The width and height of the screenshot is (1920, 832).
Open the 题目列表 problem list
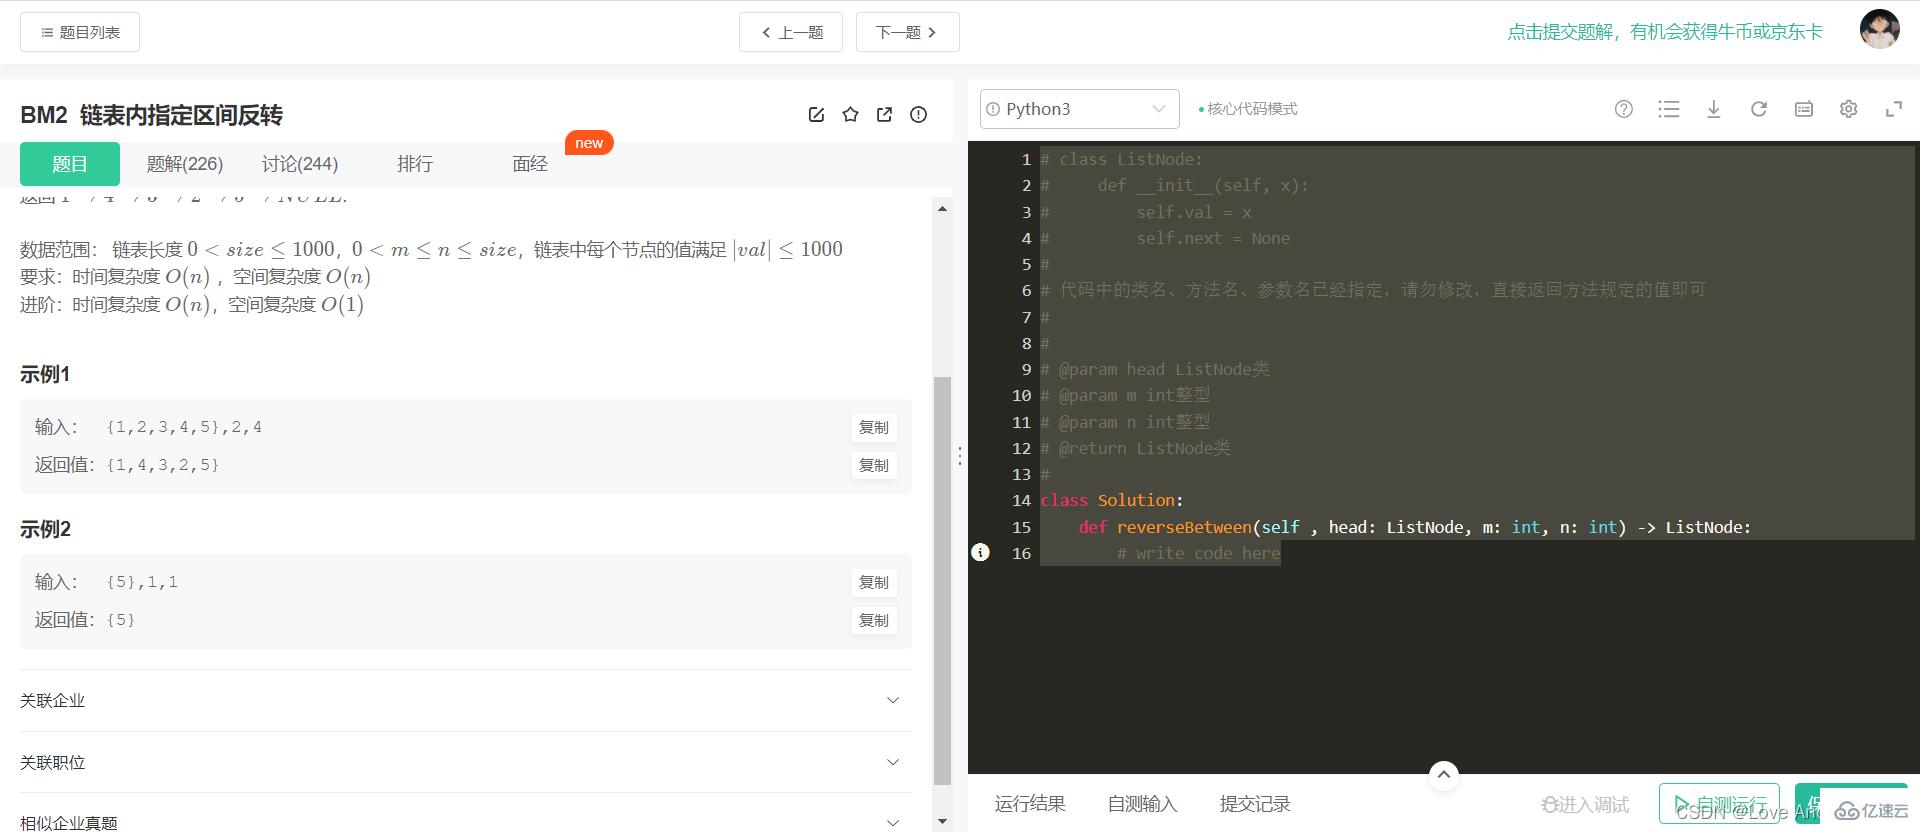point(80,32)
